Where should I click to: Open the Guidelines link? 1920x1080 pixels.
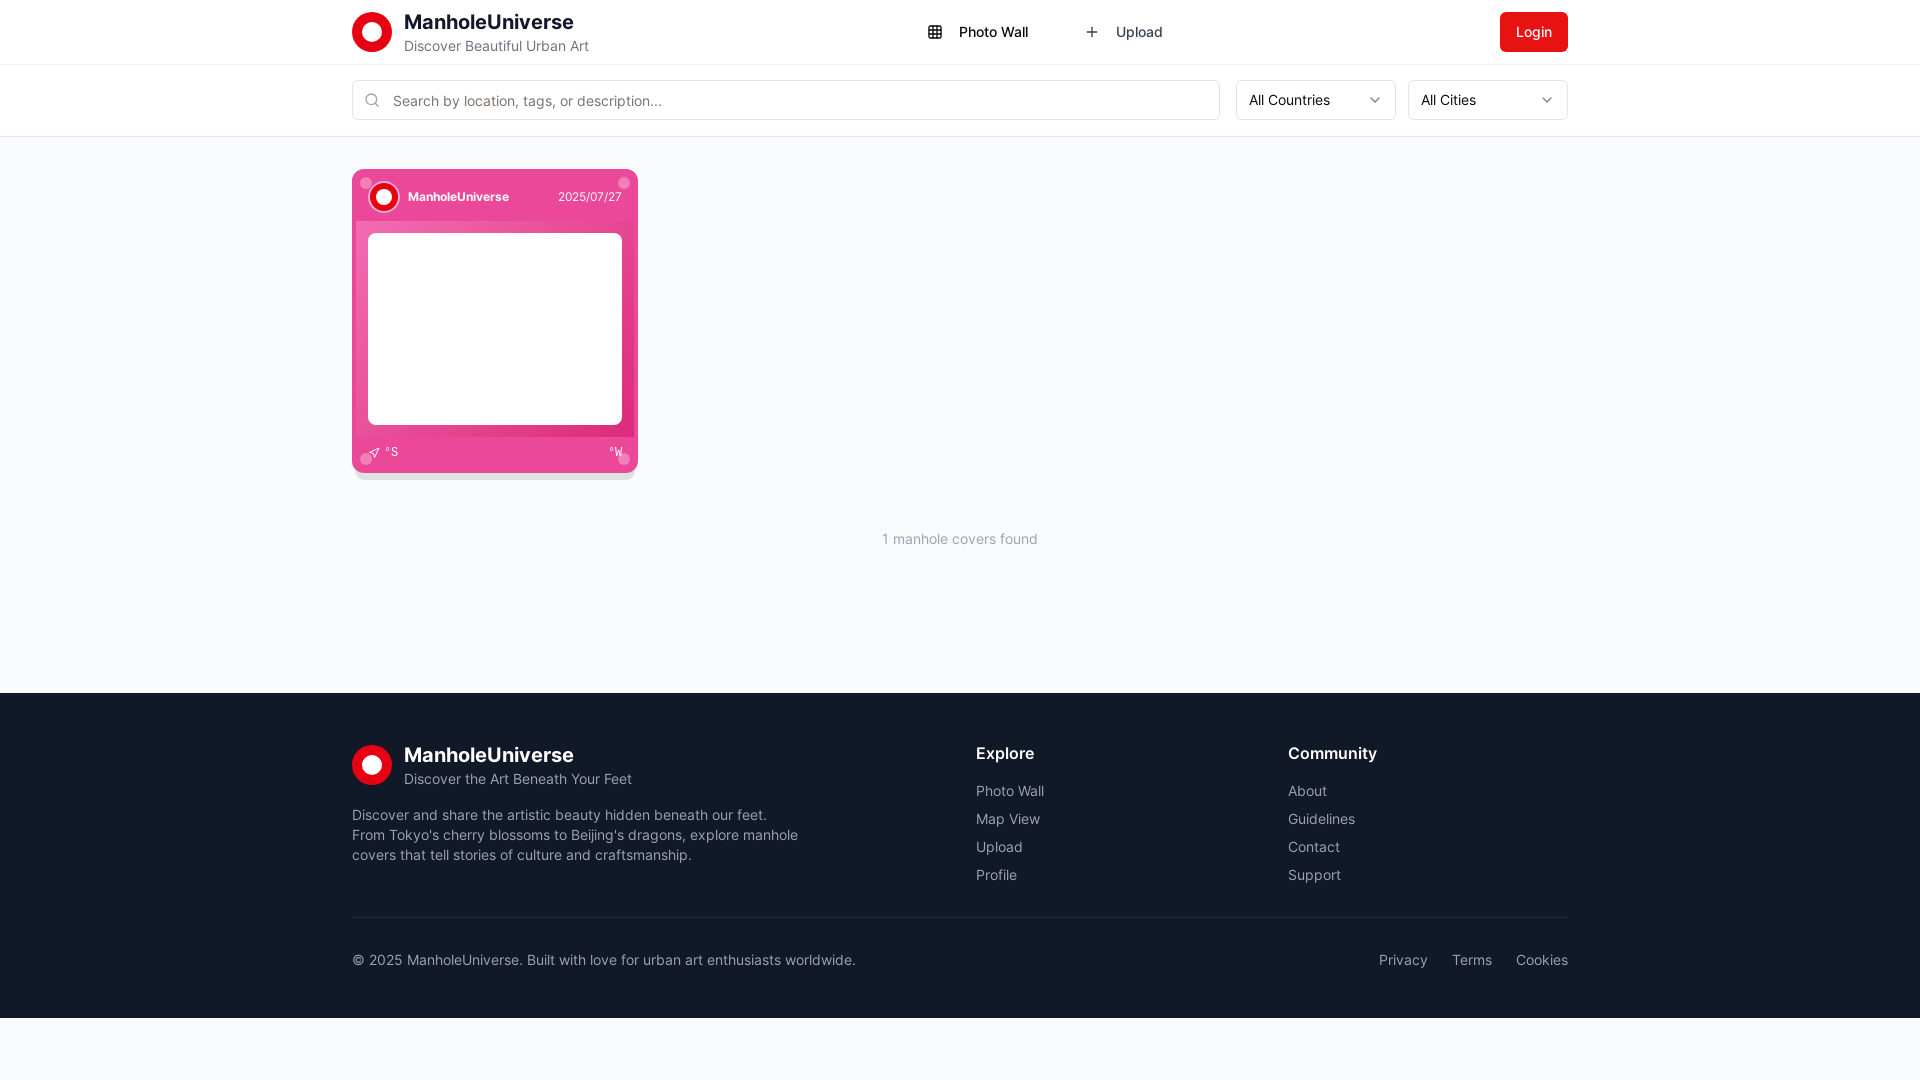click(1321, 819)
